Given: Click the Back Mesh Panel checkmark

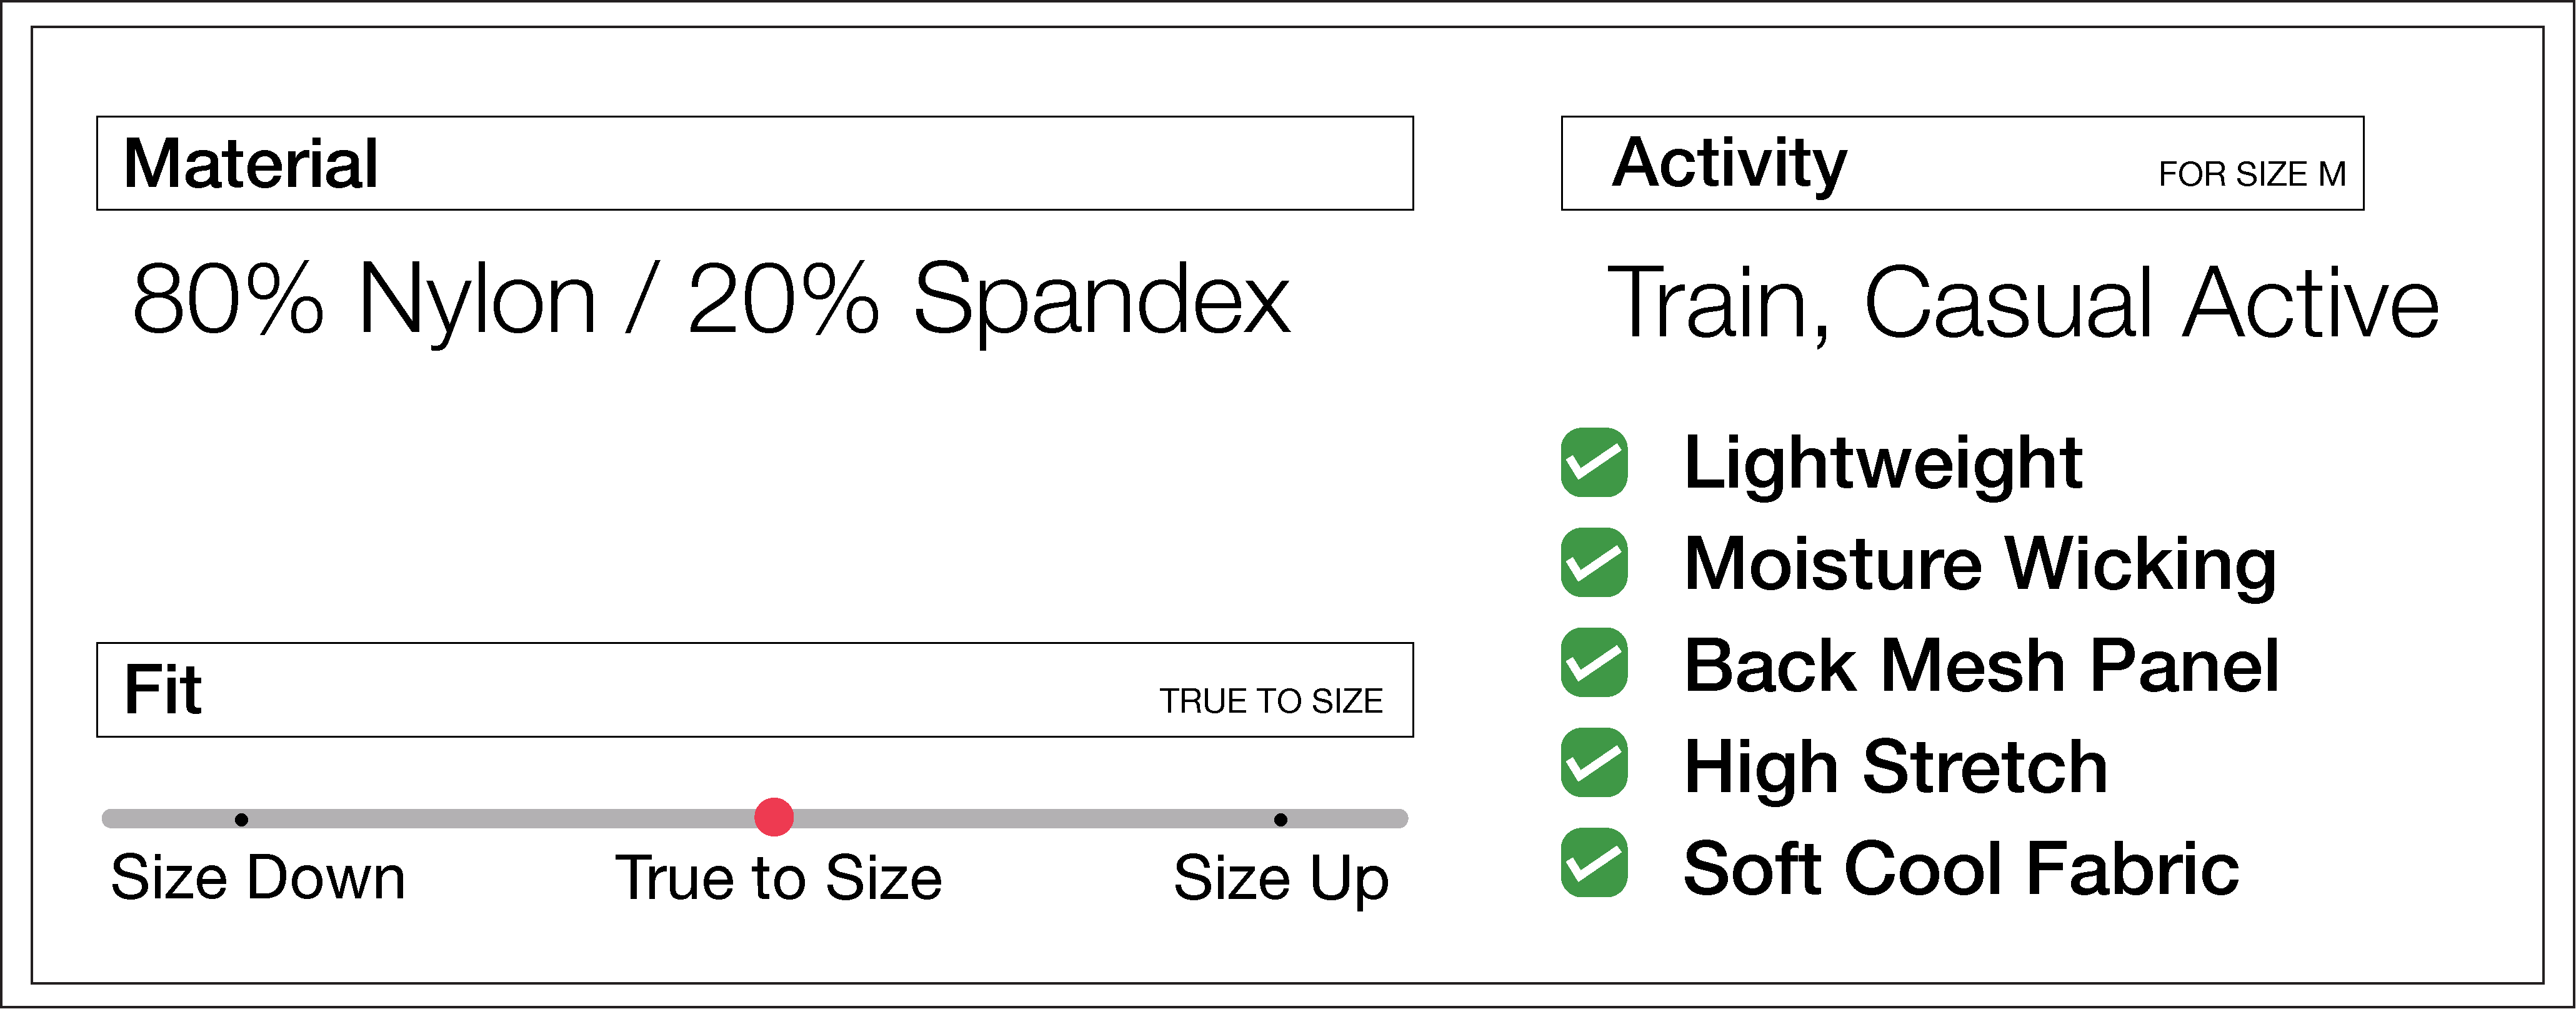Looking at the screenshot, I should 1594,662.
